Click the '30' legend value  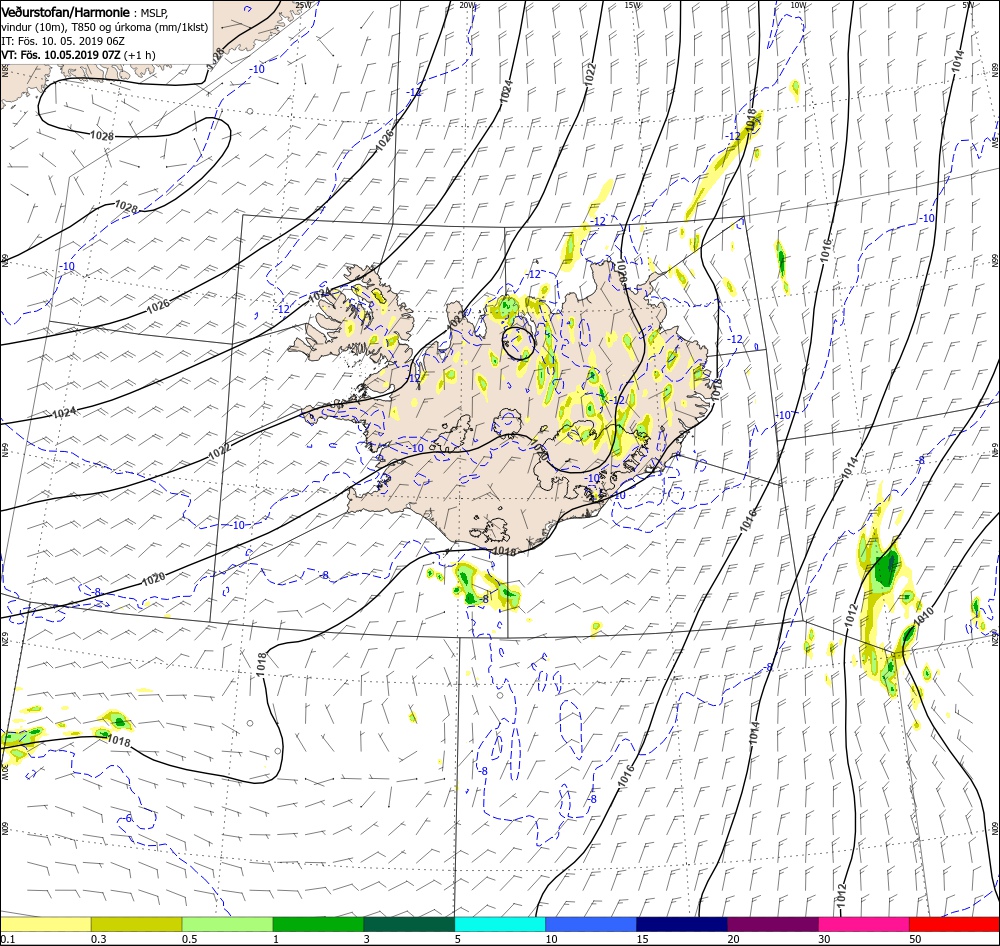click(x=824, y=939)
